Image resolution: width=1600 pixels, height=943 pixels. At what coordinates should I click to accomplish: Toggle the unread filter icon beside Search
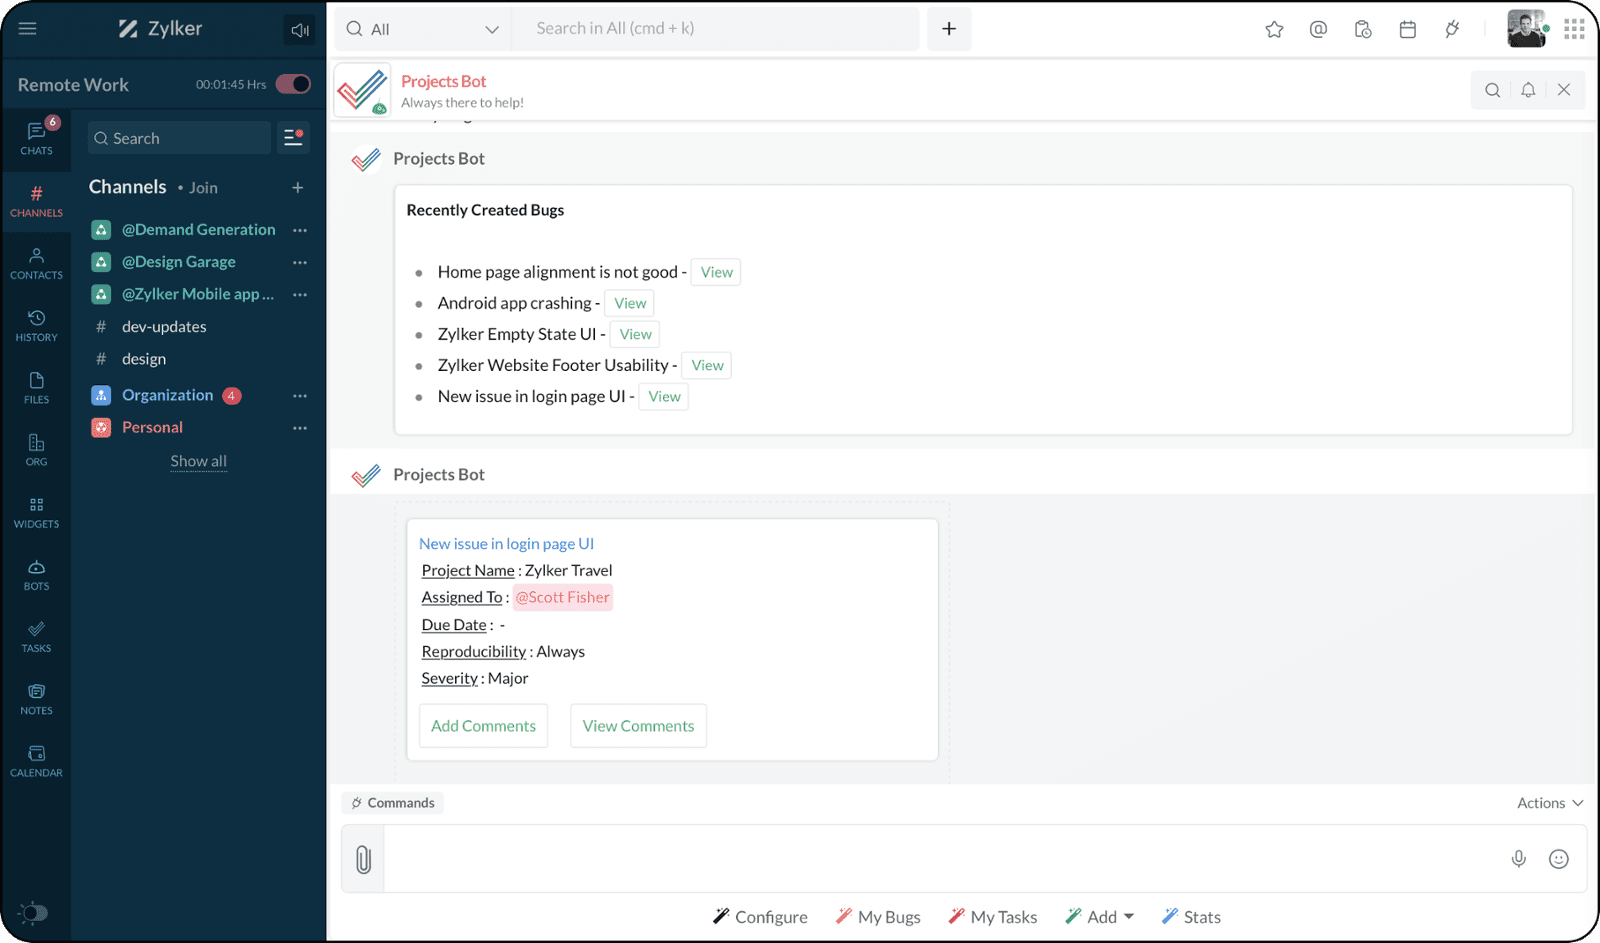tap(293, 138)
